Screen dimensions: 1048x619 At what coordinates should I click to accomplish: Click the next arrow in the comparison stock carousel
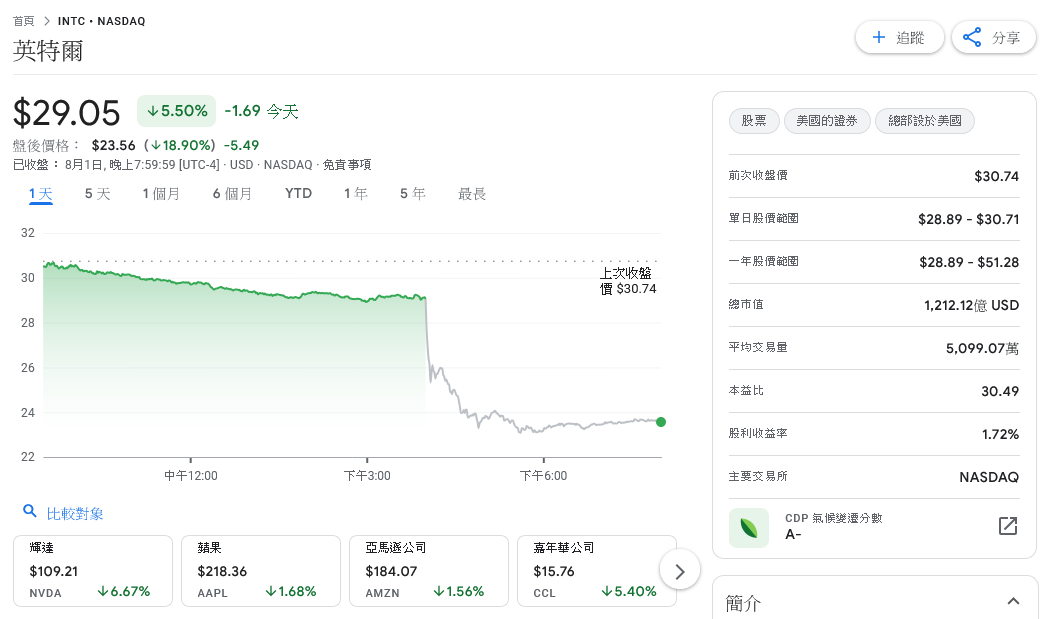point(680,571)
